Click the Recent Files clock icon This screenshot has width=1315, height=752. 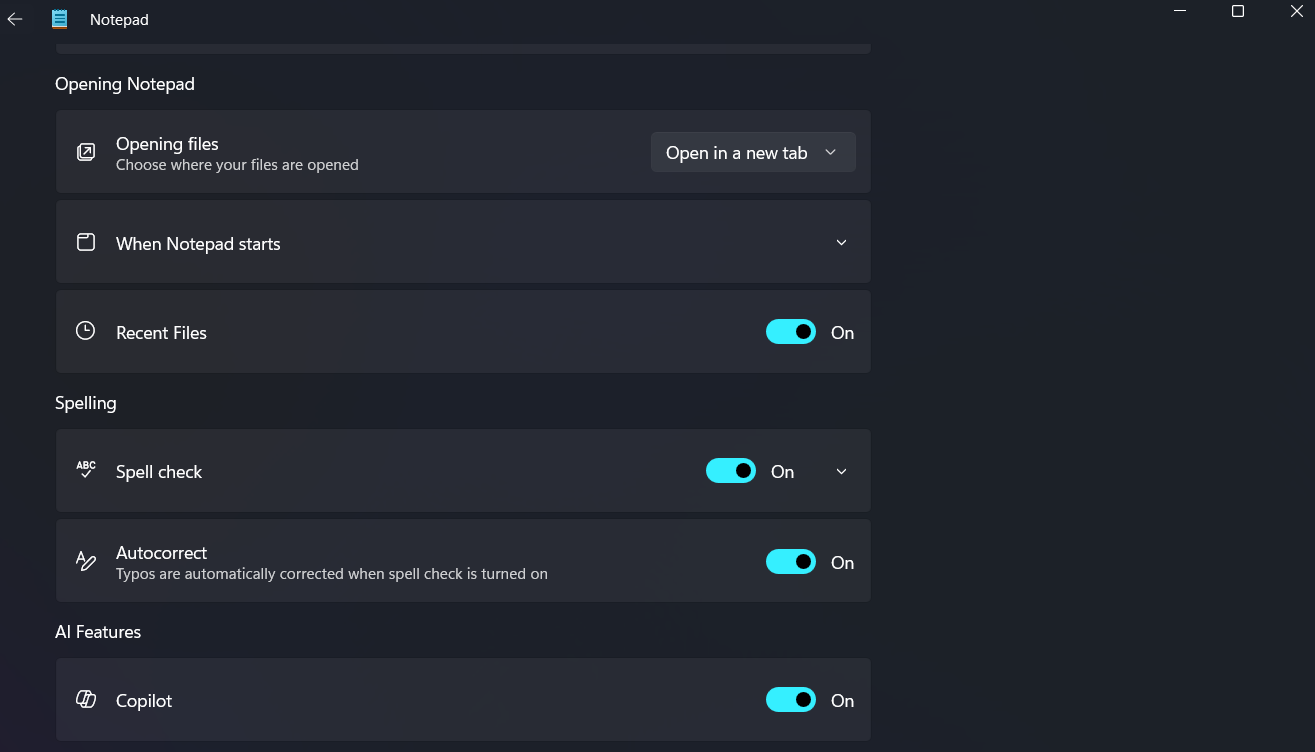click(x=86, y=331)
